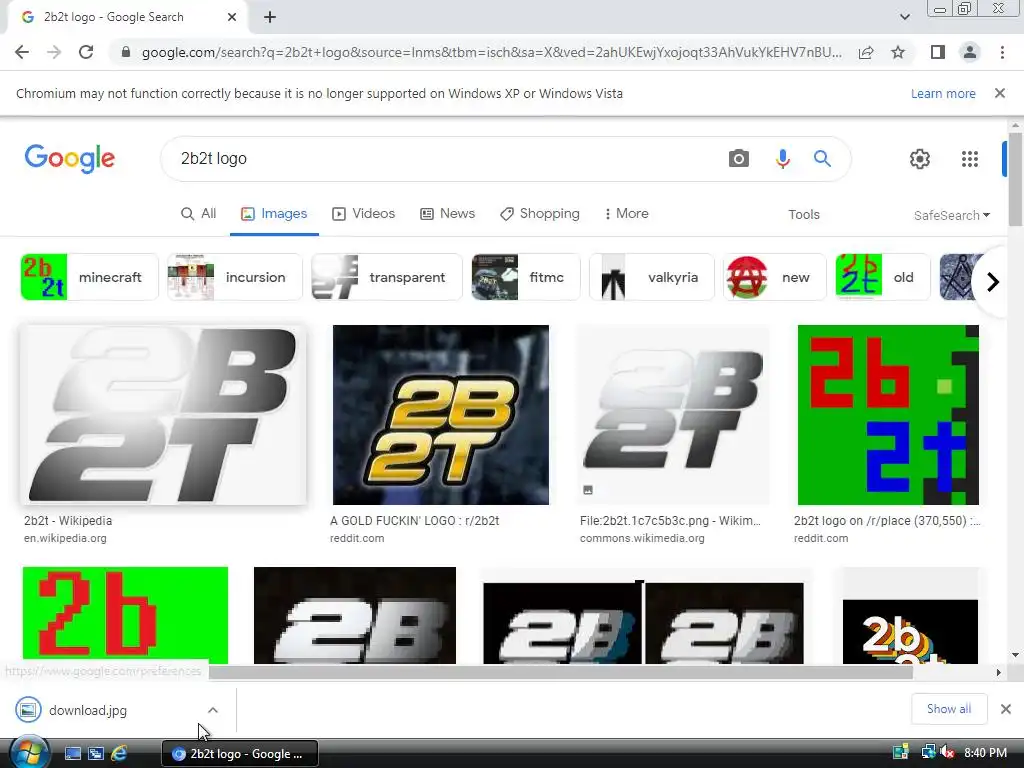Image resolution: width=1024 pixels, height=768 pixels.
Task: Go to Google home via logo
Action: tap(70, 159)
